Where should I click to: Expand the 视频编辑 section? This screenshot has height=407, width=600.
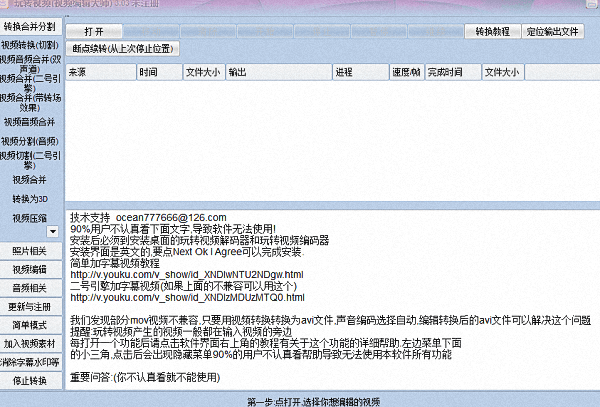(x=29, y=269)
